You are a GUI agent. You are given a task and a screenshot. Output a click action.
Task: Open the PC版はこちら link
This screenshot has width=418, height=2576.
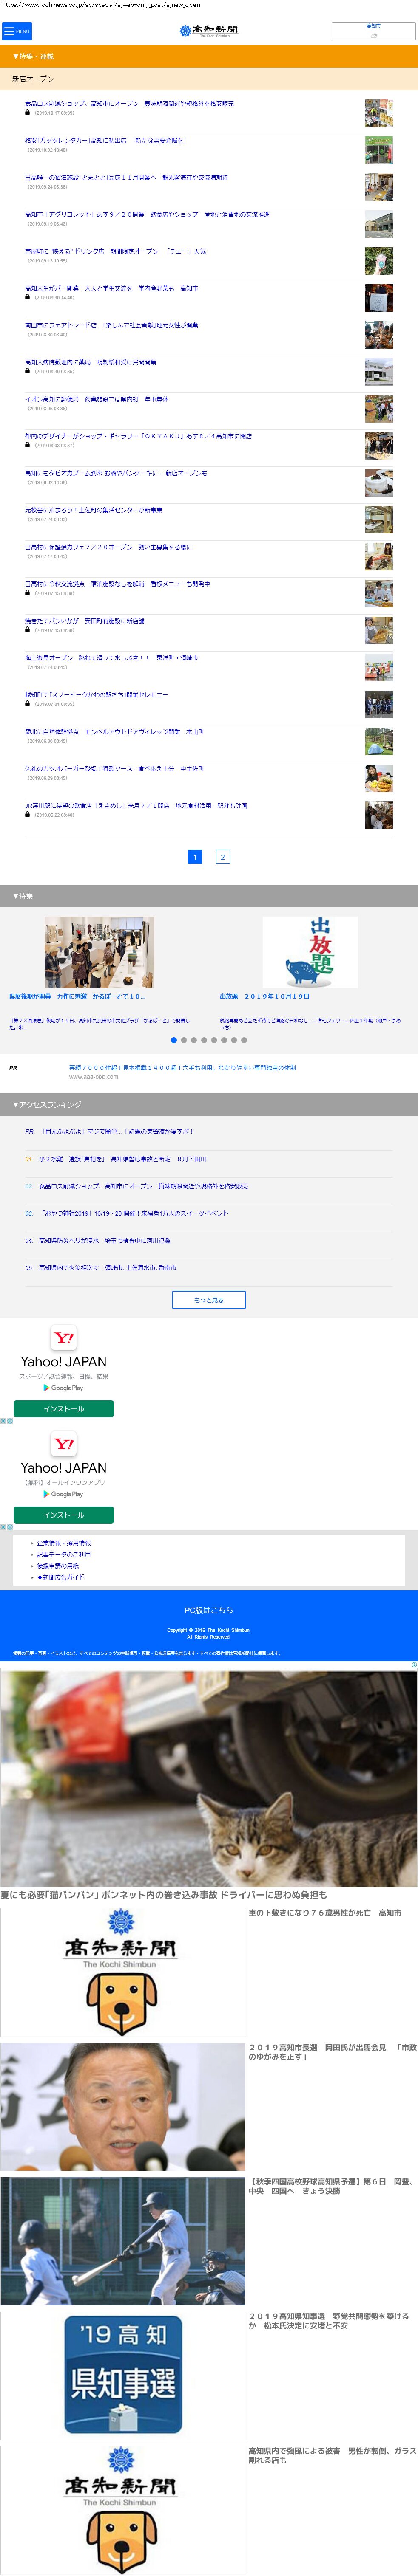tap(209, 1610)
